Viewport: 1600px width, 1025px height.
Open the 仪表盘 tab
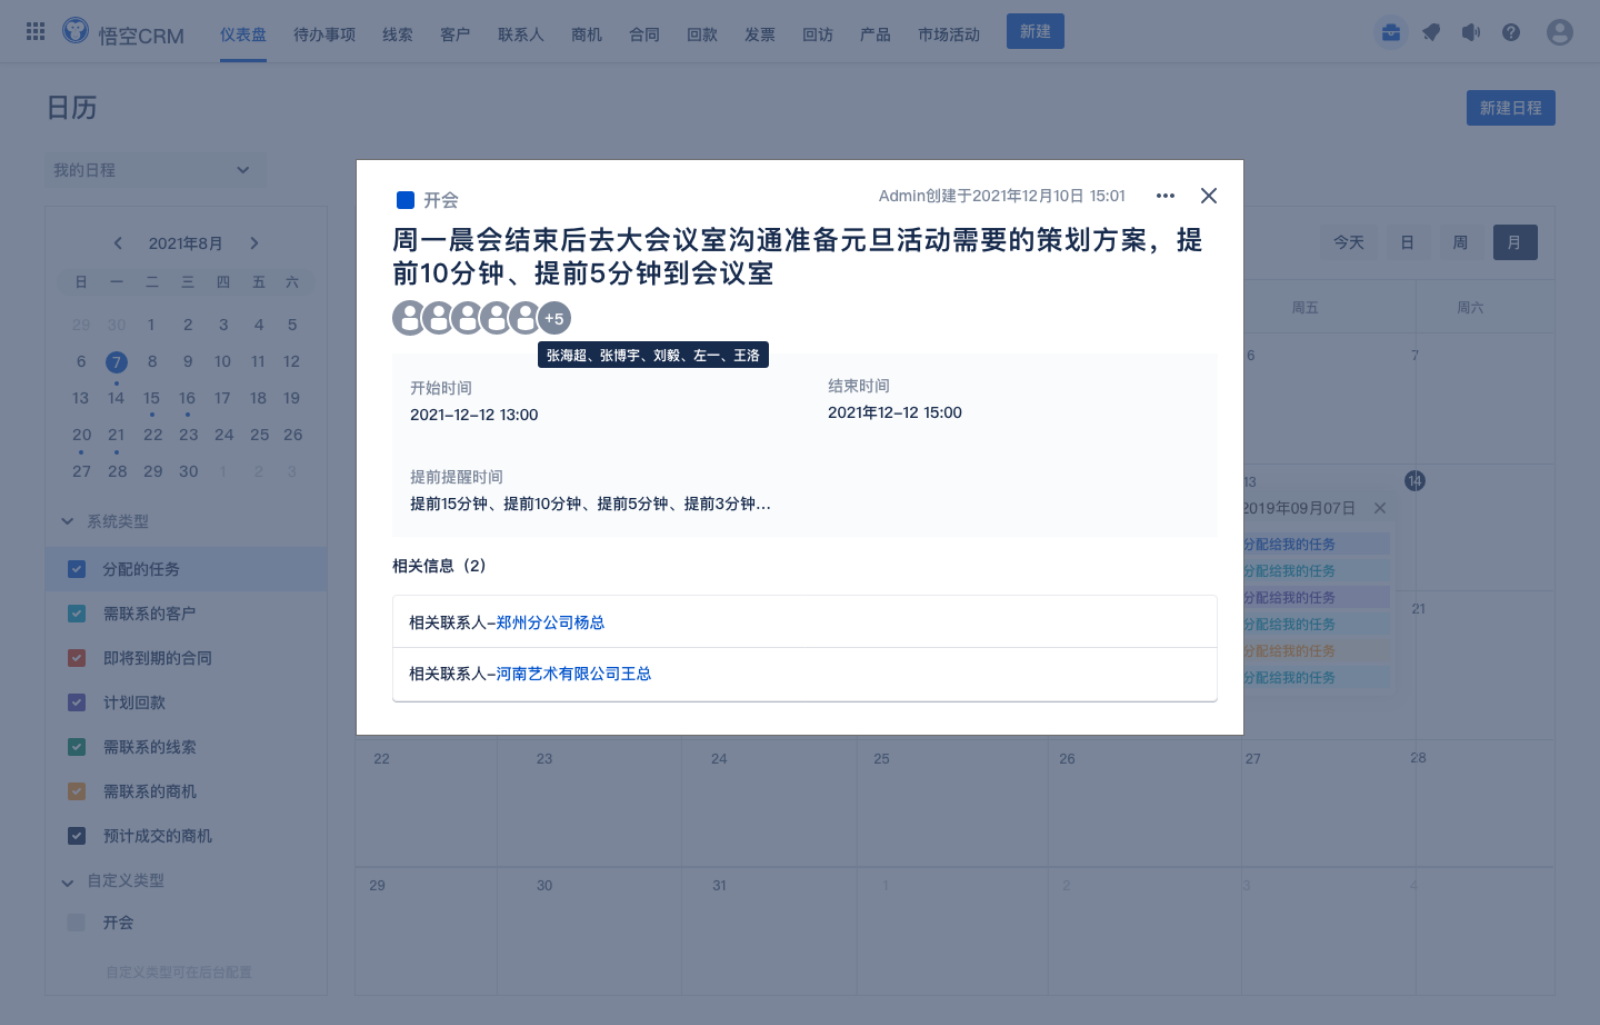coord(243,35)
